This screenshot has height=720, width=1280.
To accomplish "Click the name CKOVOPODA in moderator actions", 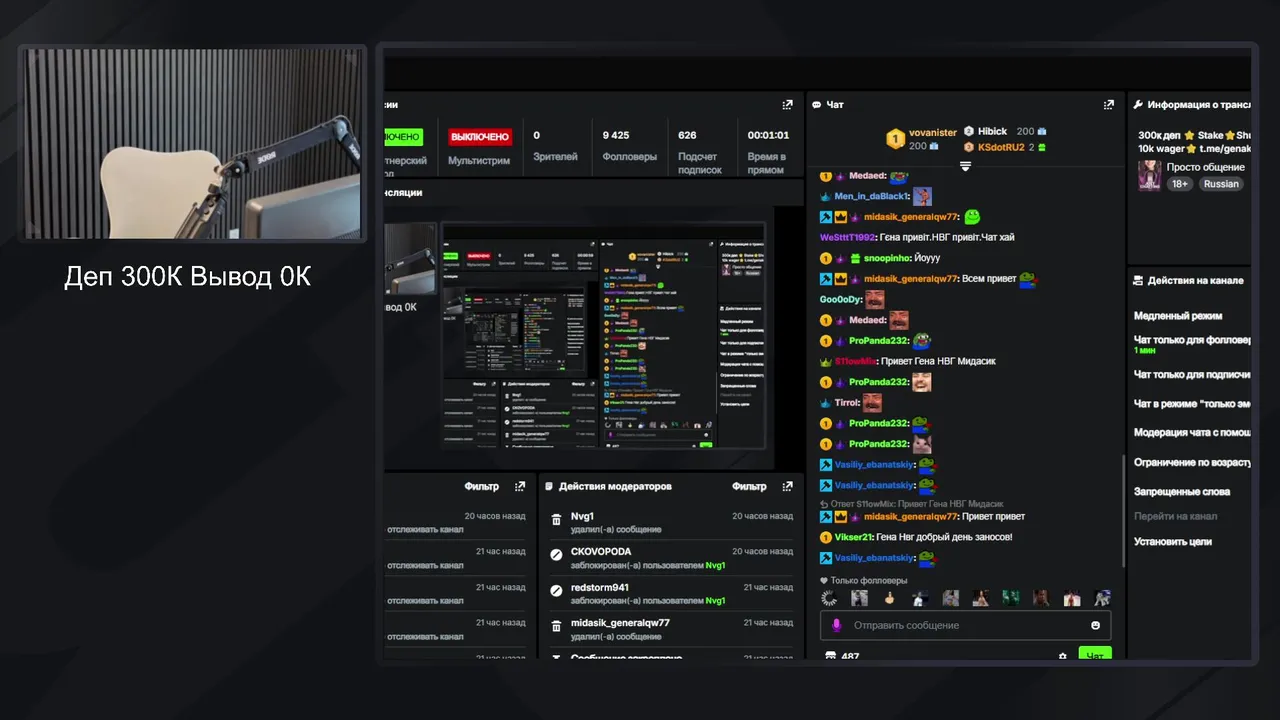I will tap(601, 551).
